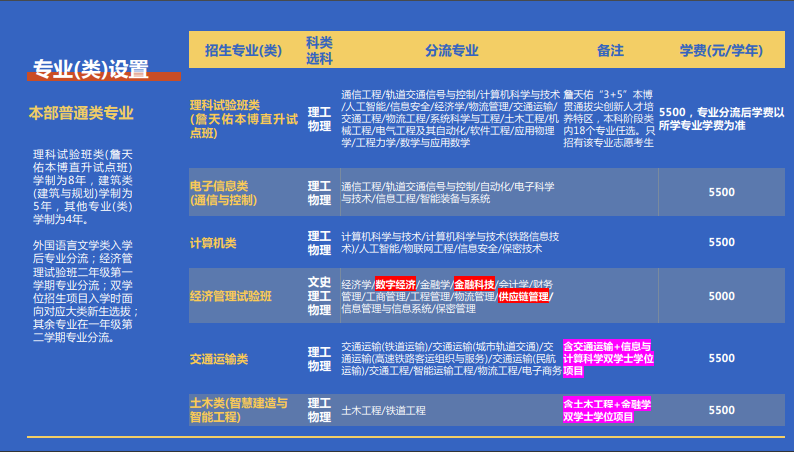The height and width of the screenshot is (452, 794).
Task: Select the 交通运输类 major name cell
Action: (219, 359)
